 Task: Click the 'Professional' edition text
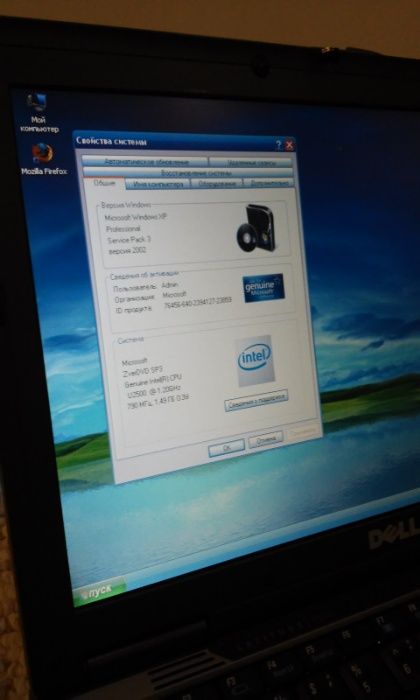coord(123,229)
